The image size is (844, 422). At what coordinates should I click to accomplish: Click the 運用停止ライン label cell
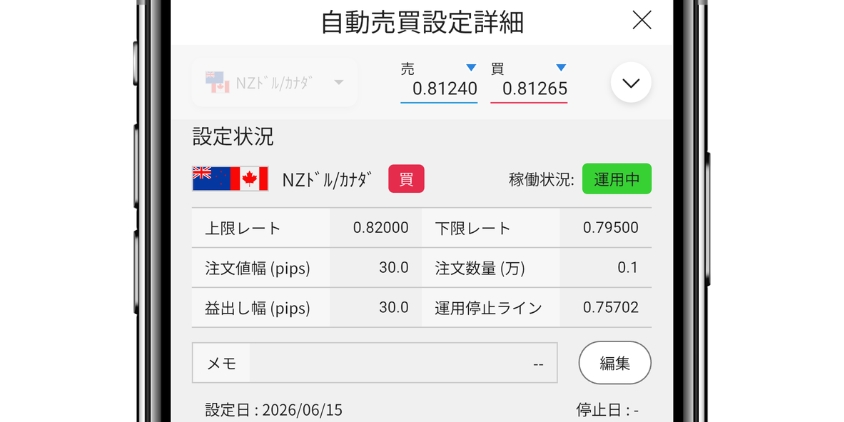coord(491,307)
